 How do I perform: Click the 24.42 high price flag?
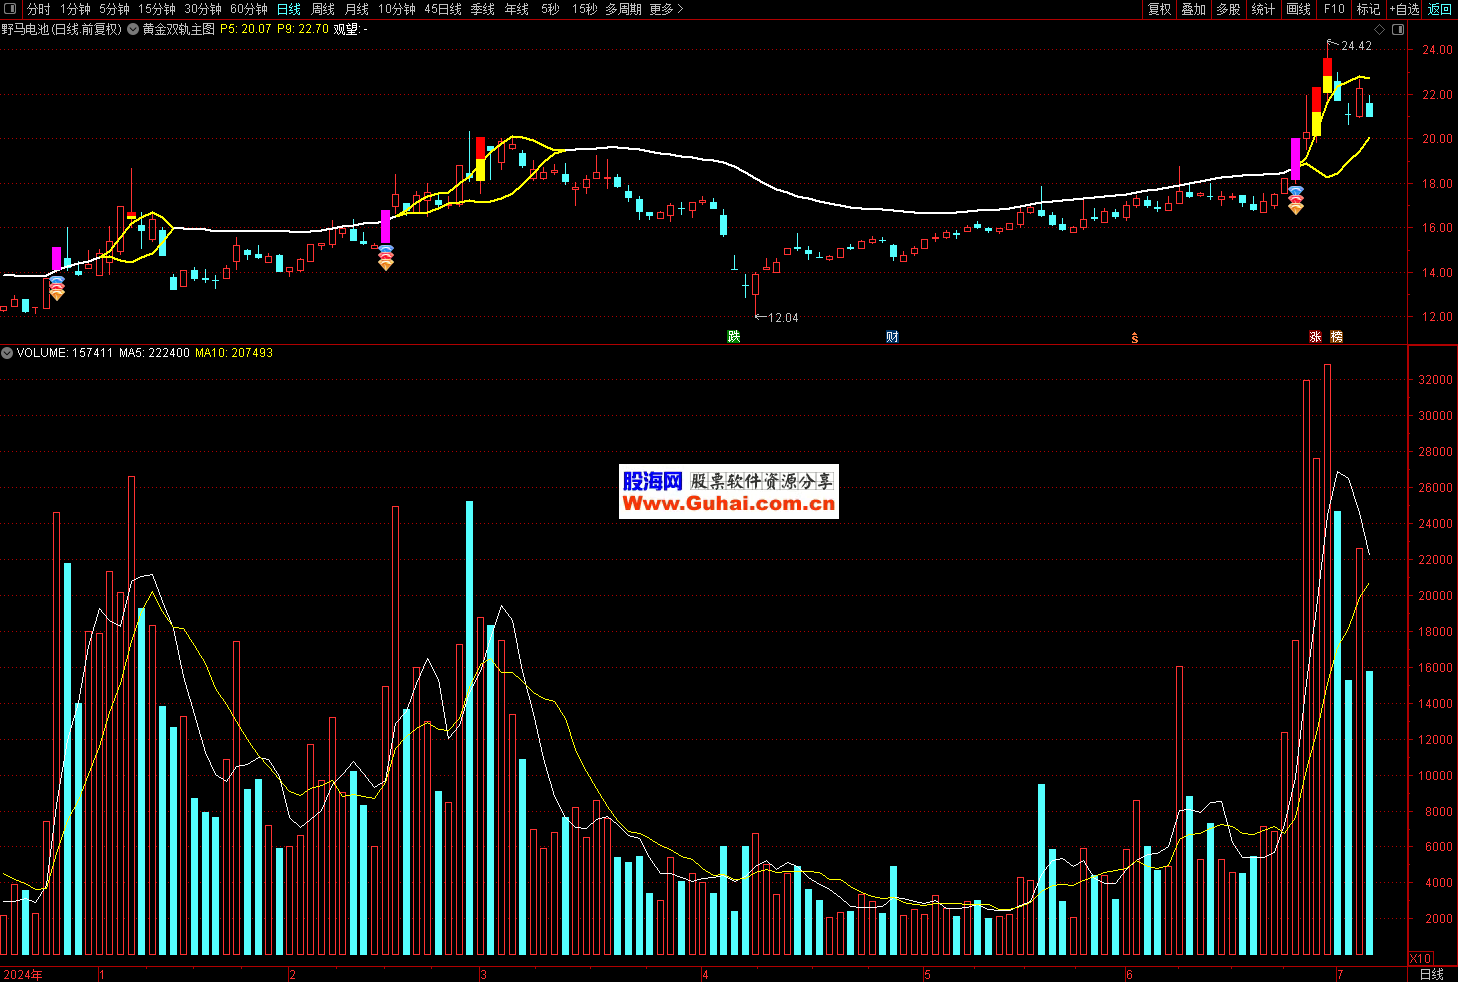1356,46
